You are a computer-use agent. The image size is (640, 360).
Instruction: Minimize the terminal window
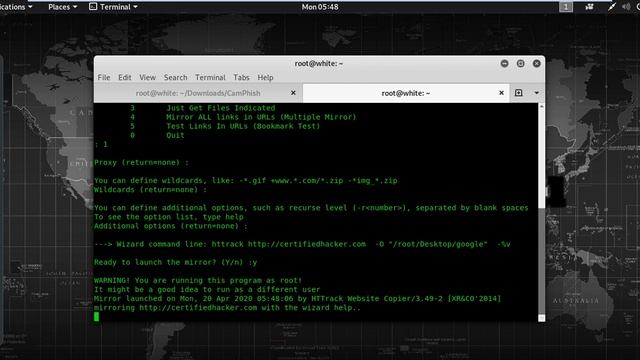504,64
